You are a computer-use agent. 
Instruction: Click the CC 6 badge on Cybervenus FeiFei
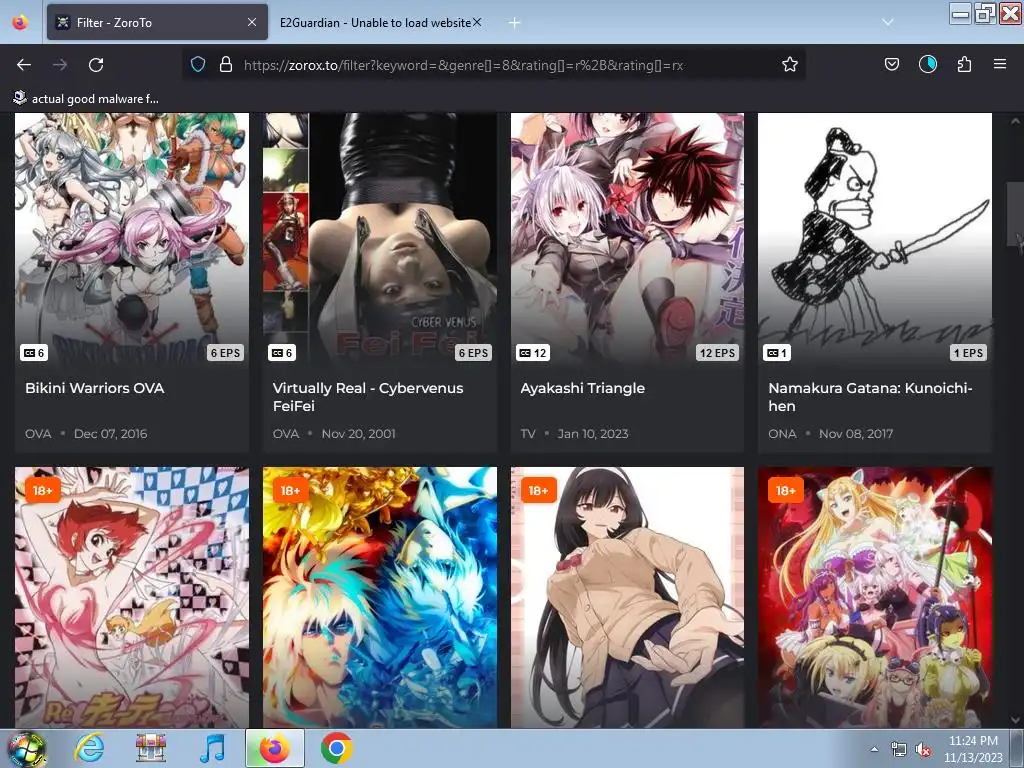(x=282, y=353)
